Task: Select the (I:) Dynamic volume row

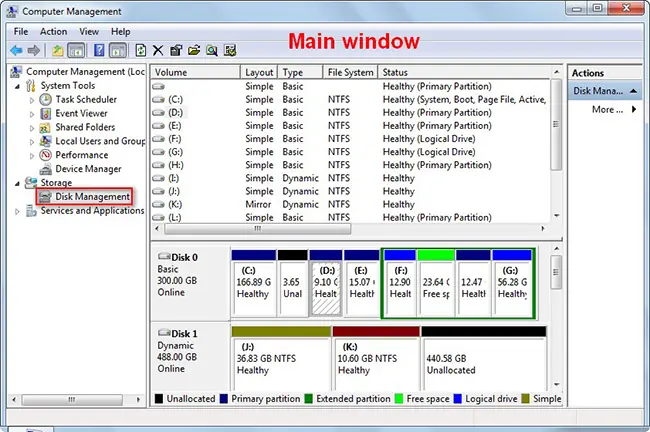Action: 350,178
